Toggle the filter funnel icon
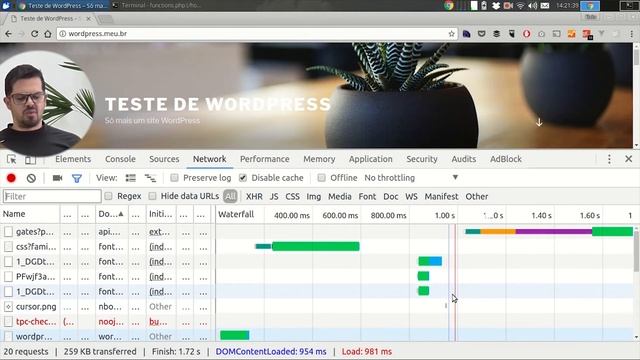This screenshot has height=360, width=640. [77, 178]
